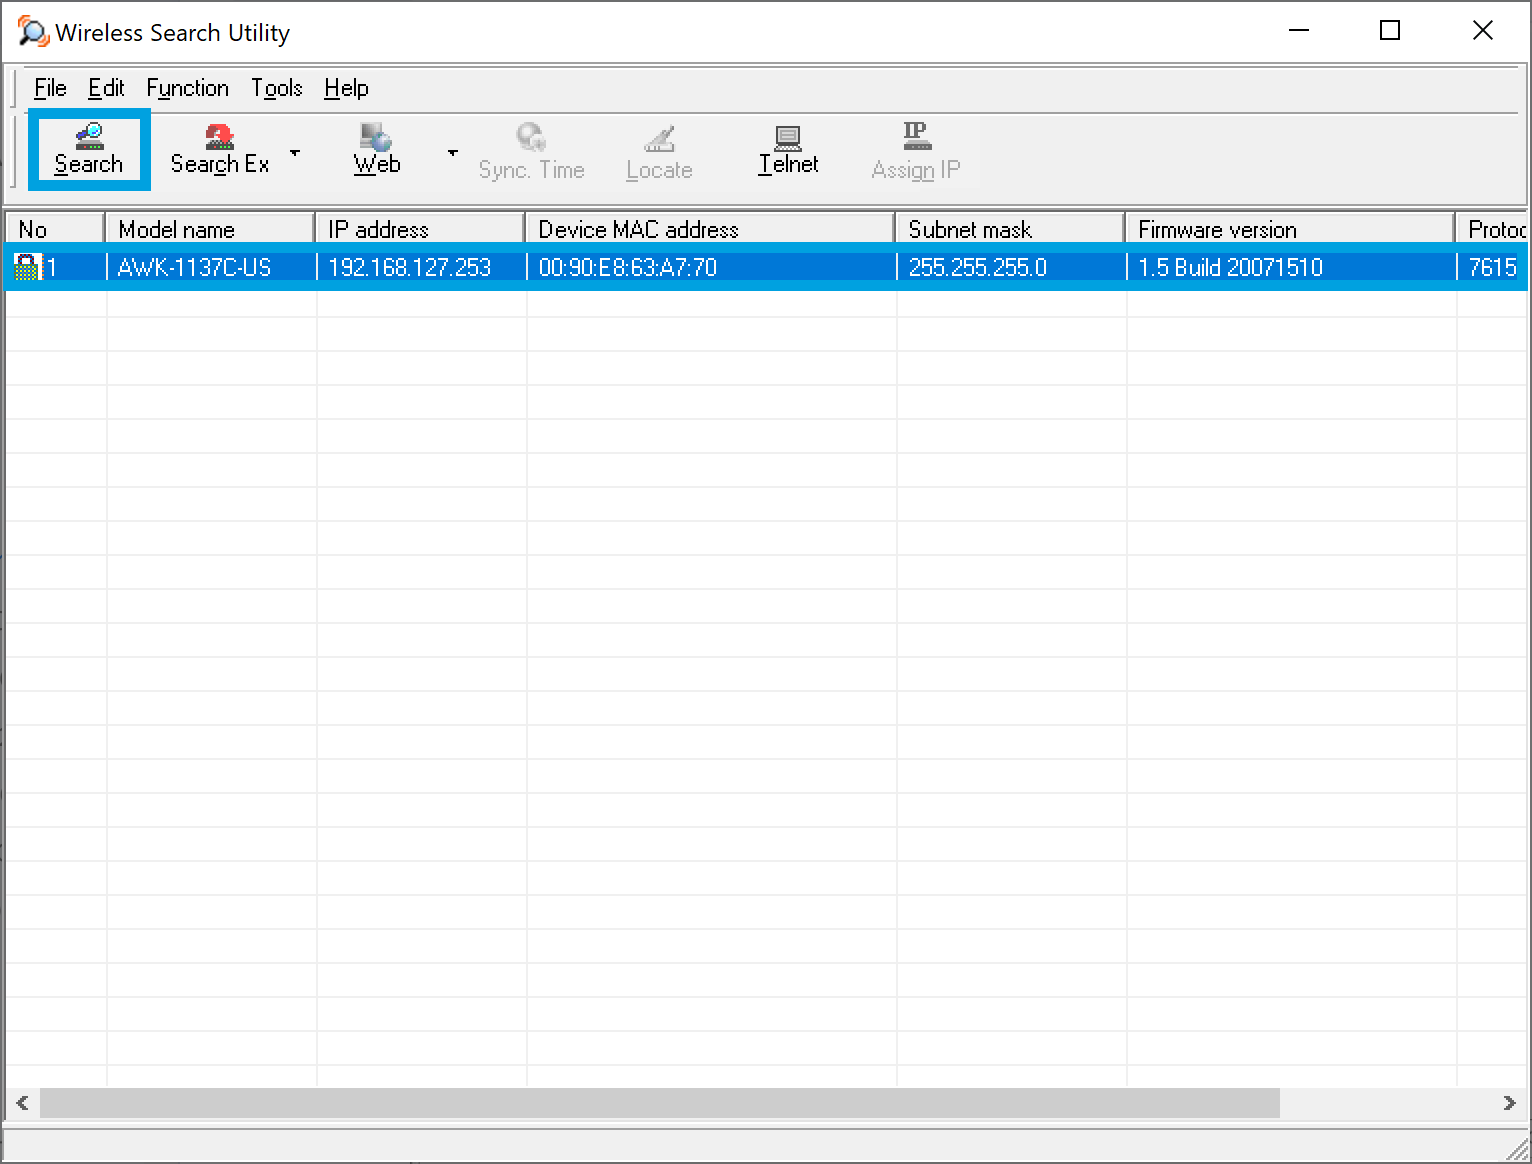Sort by the No column header
This screenshot has height=1164, width=1532.
coord(55,229)
